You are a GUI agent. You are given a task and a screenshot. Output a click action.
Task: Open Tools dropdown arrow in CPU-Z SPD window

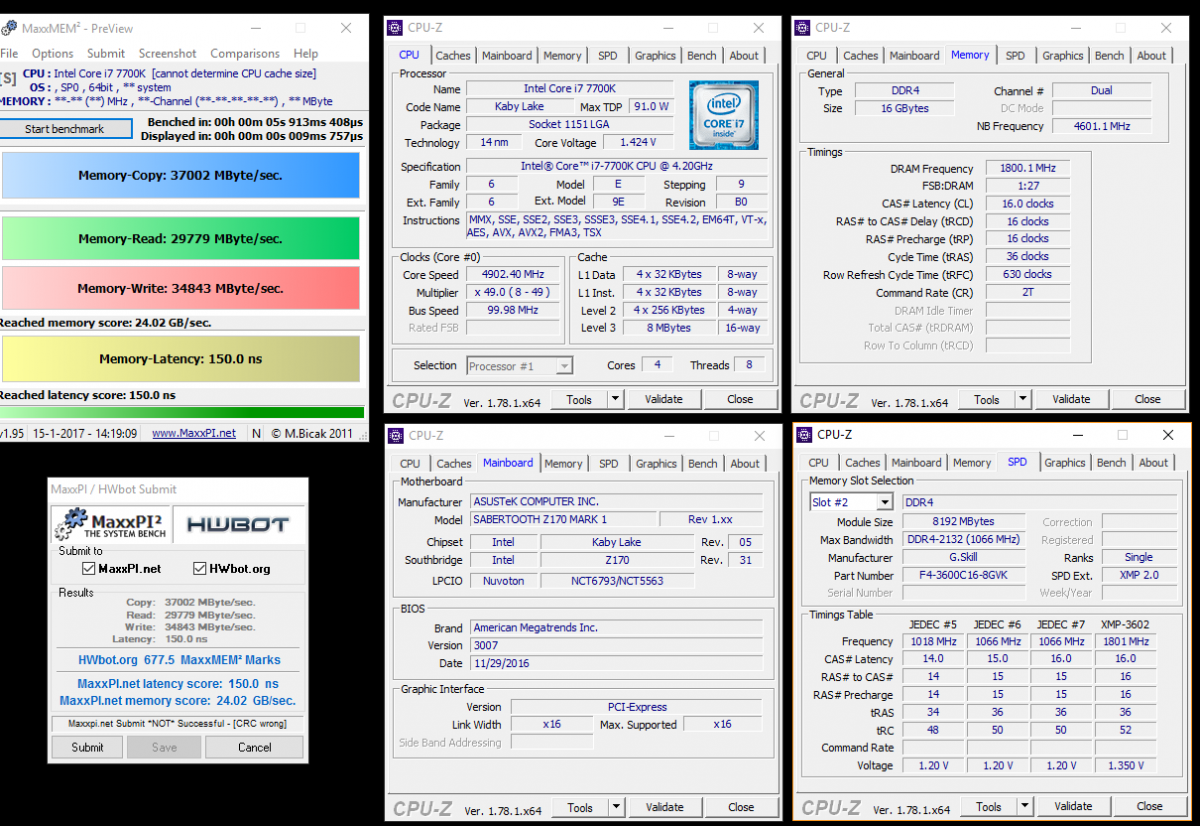click(1025, 806)
